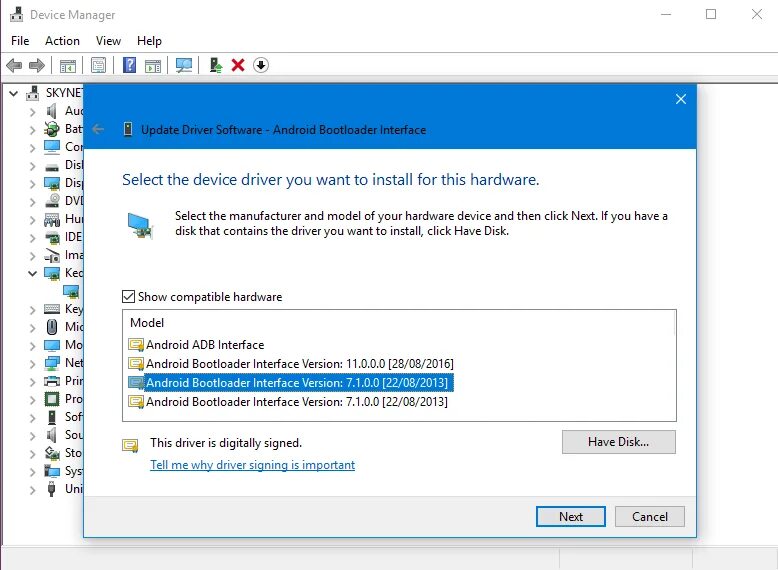Viewport: 778px width, 570px height.
Task: Click the Keyboards icon in device tree
Action: (x=52, y=309)
